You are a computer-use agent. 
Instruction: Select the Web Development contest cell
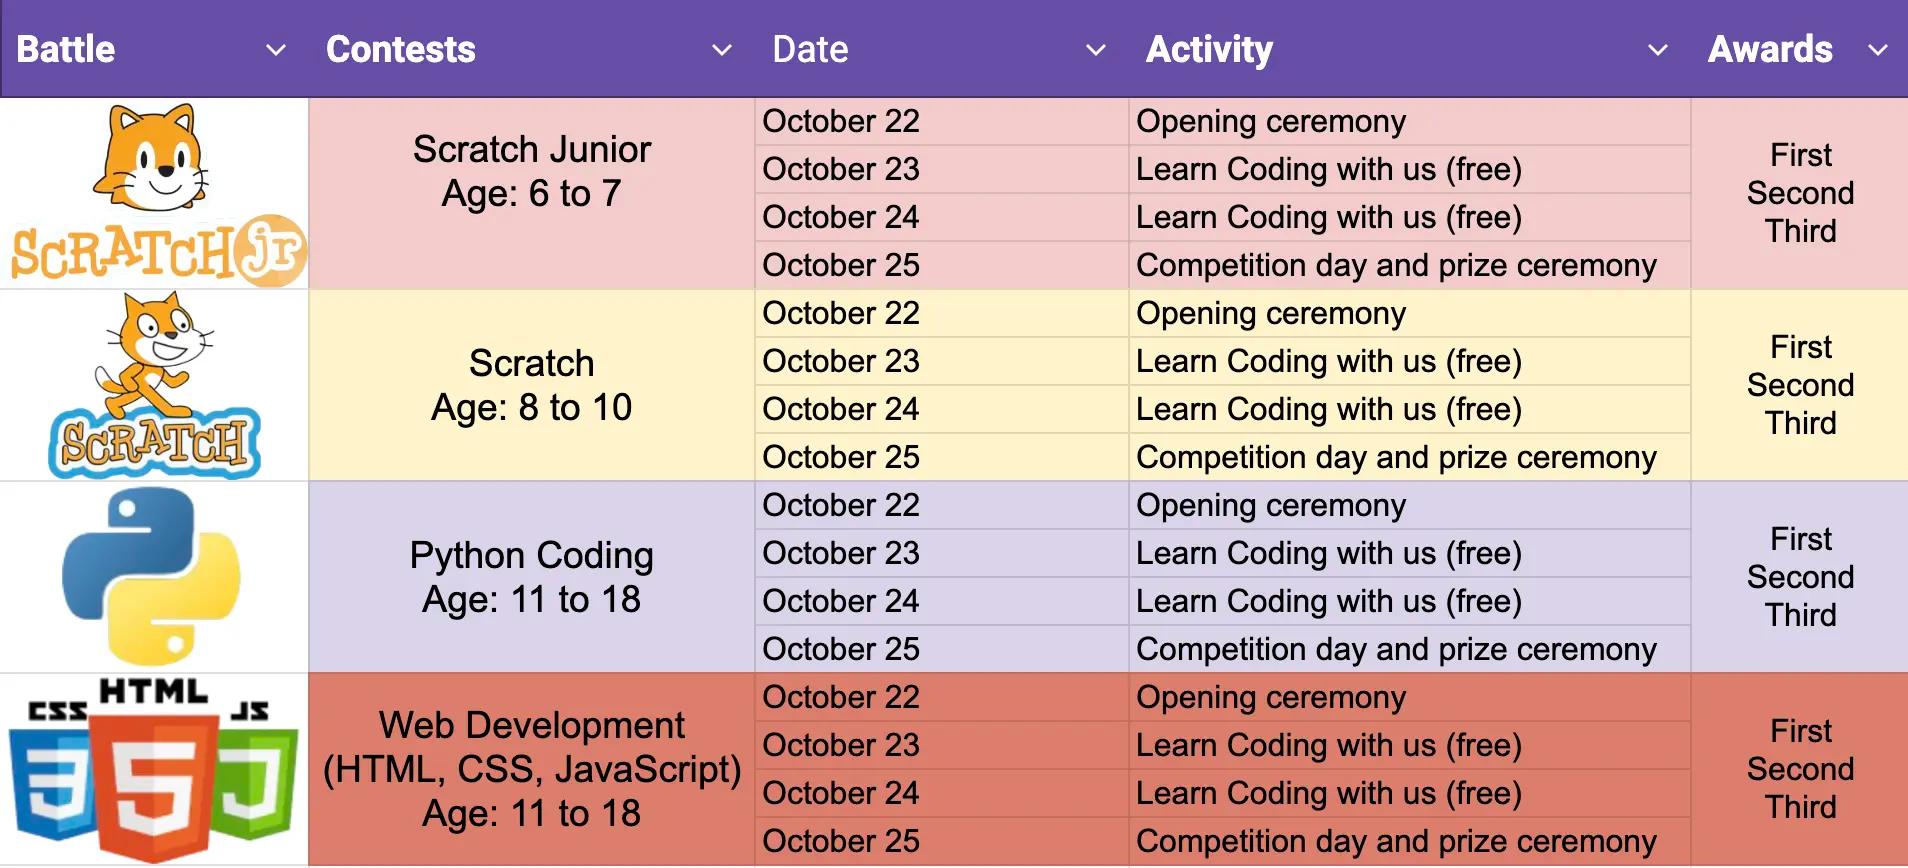coord(531,769)
